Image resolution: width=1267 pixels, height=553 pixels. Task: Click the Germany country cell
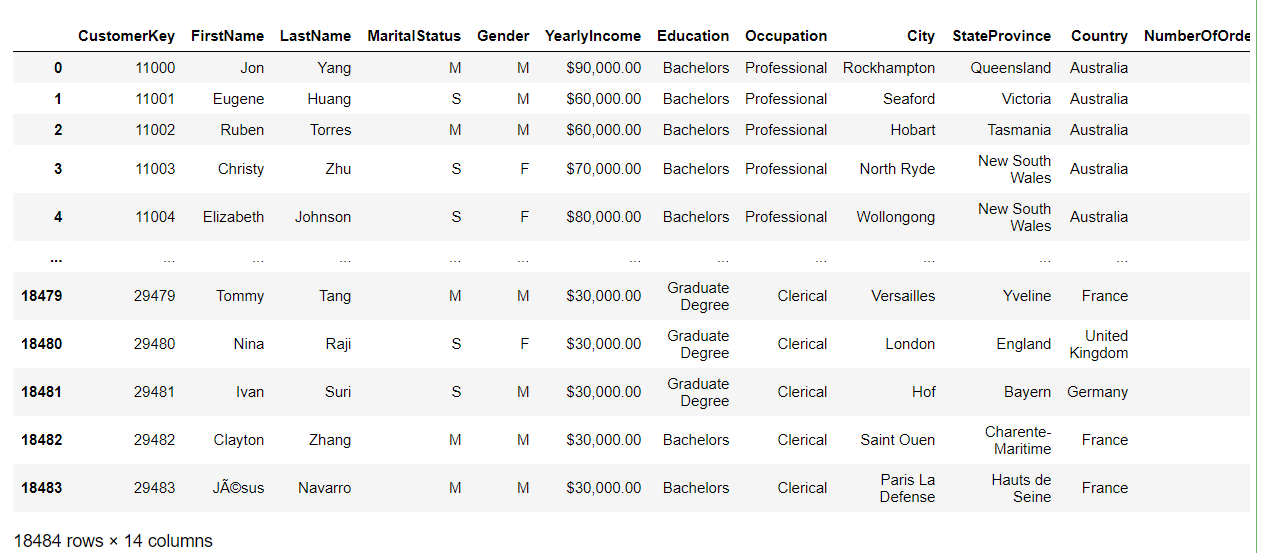point(1097,392)
